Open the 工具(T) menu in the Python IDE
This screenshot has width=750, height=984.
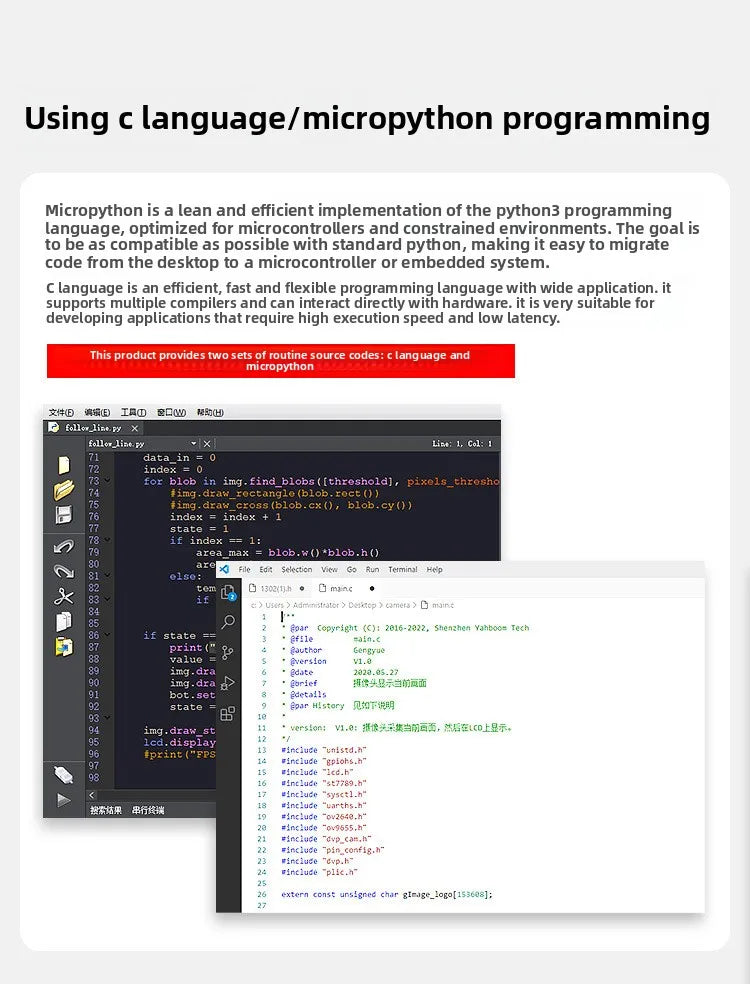coord(133,412)
